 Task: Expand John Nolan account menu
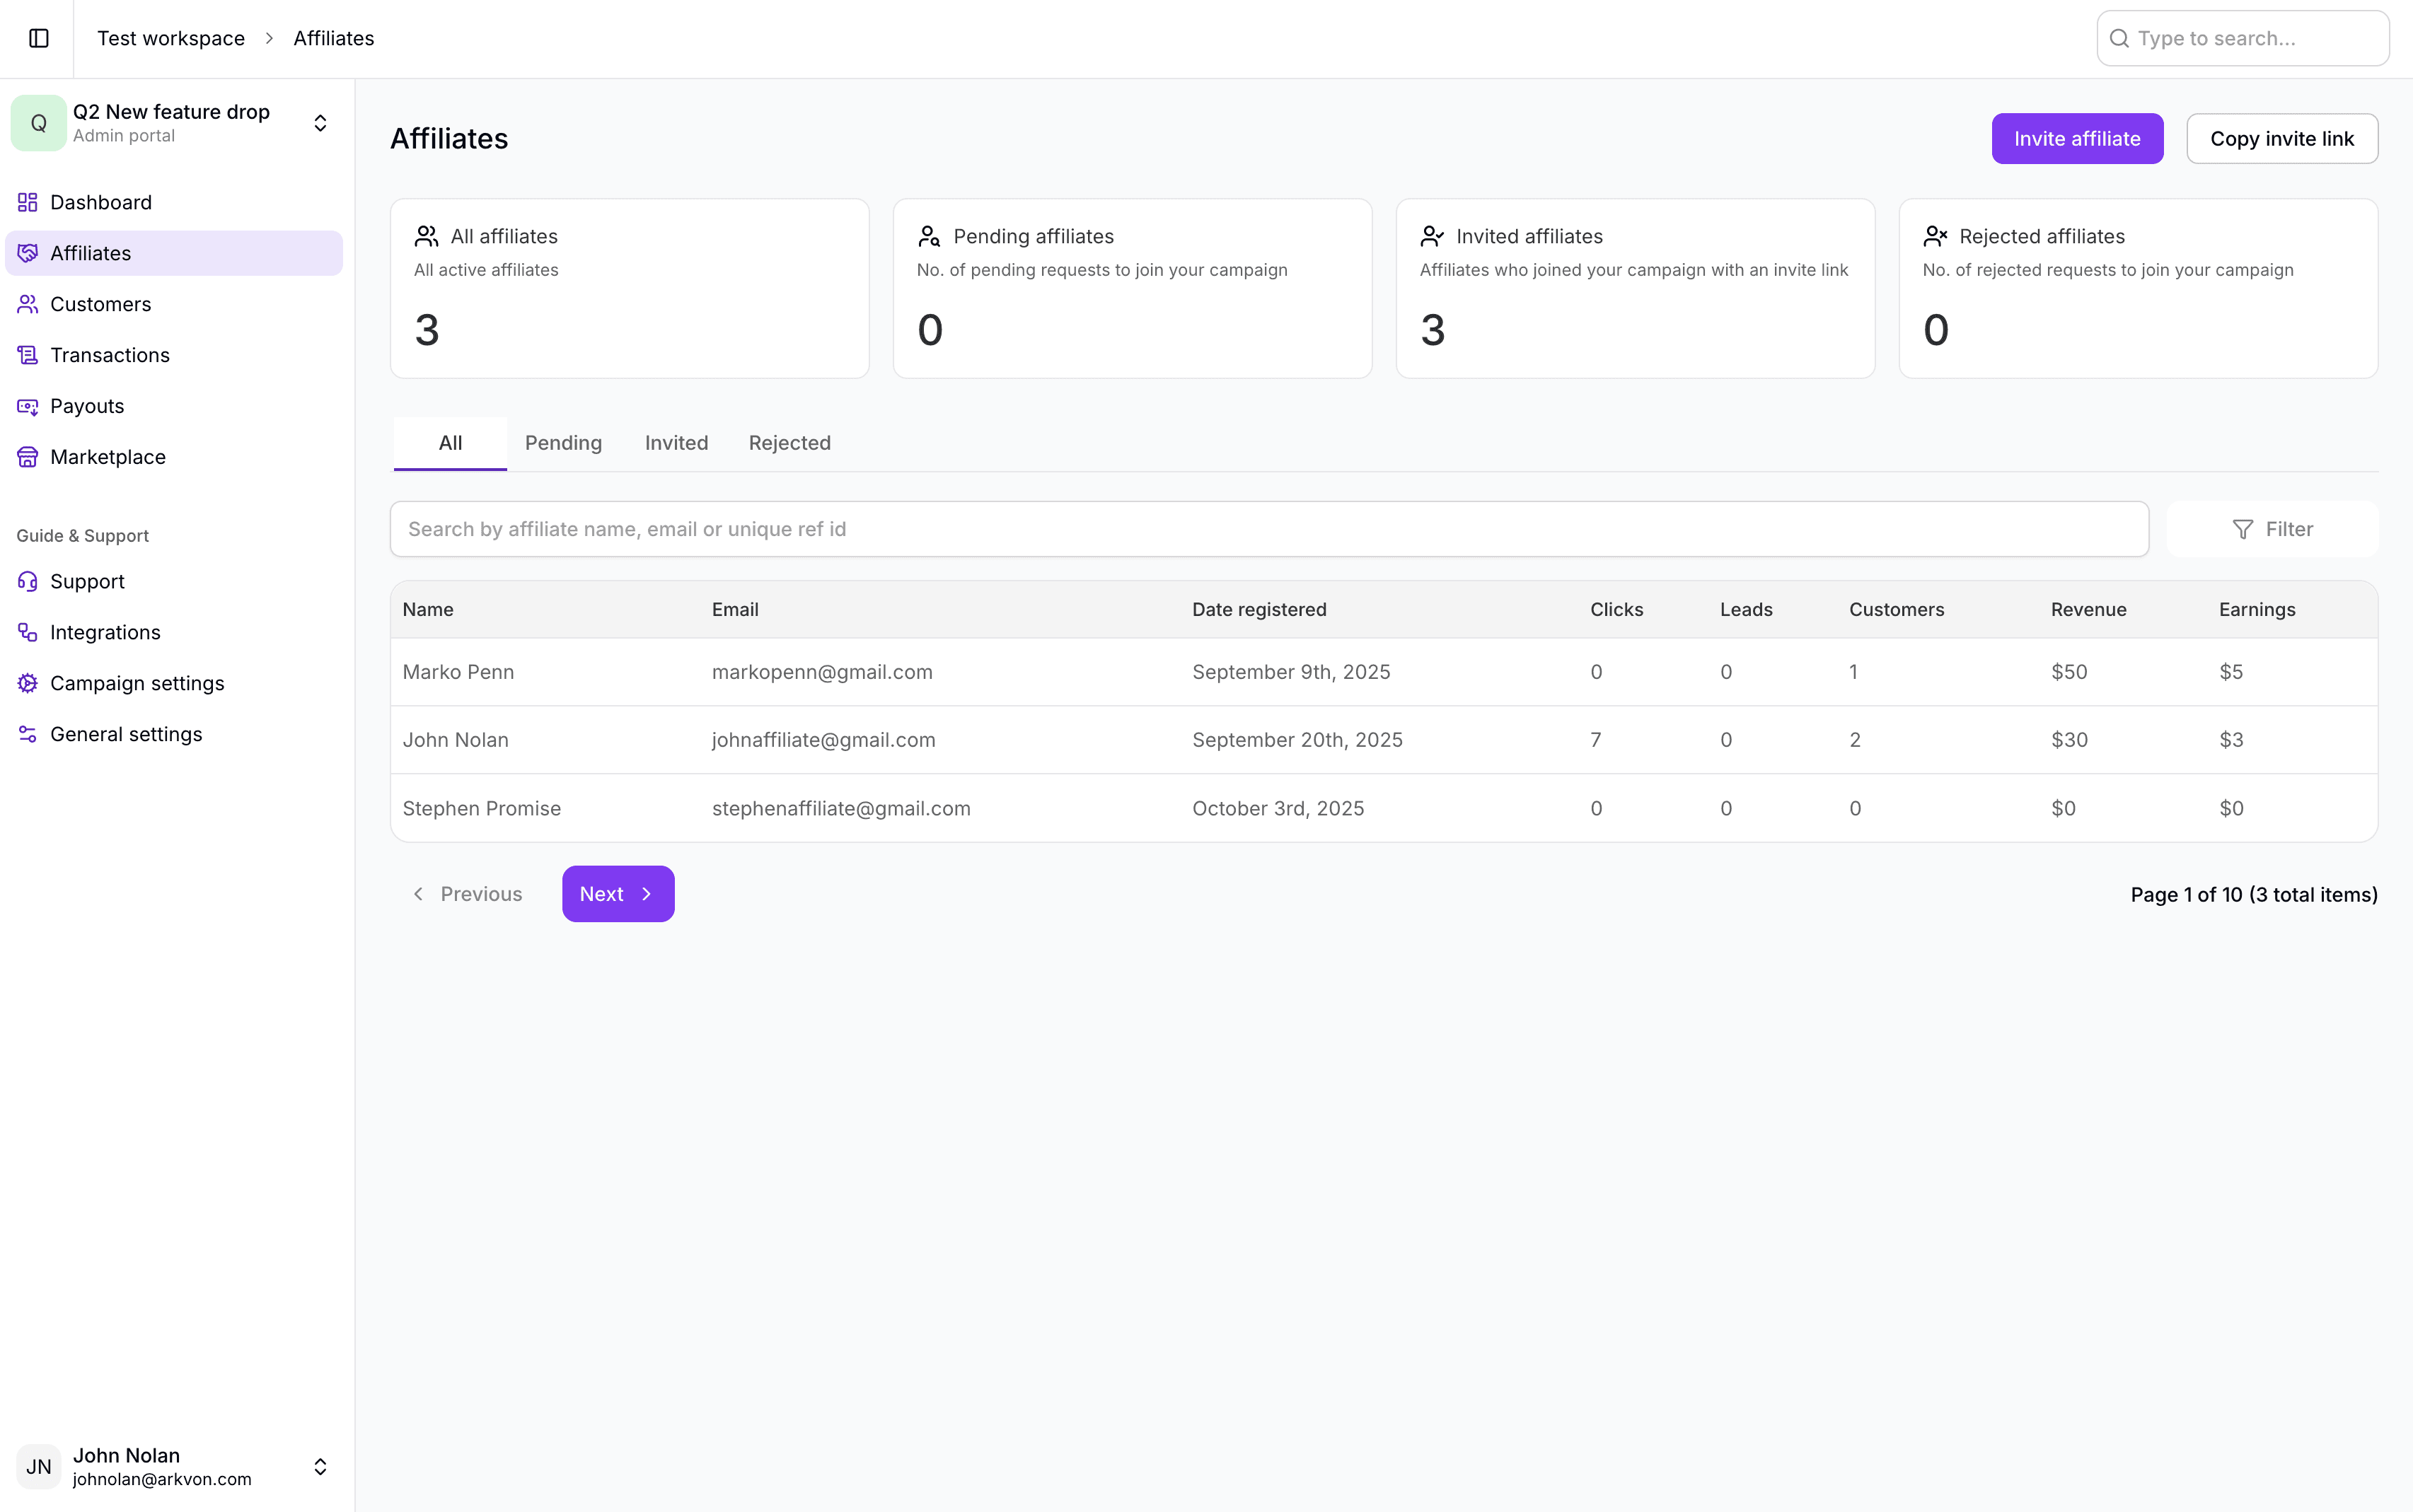click(320, 1466)
